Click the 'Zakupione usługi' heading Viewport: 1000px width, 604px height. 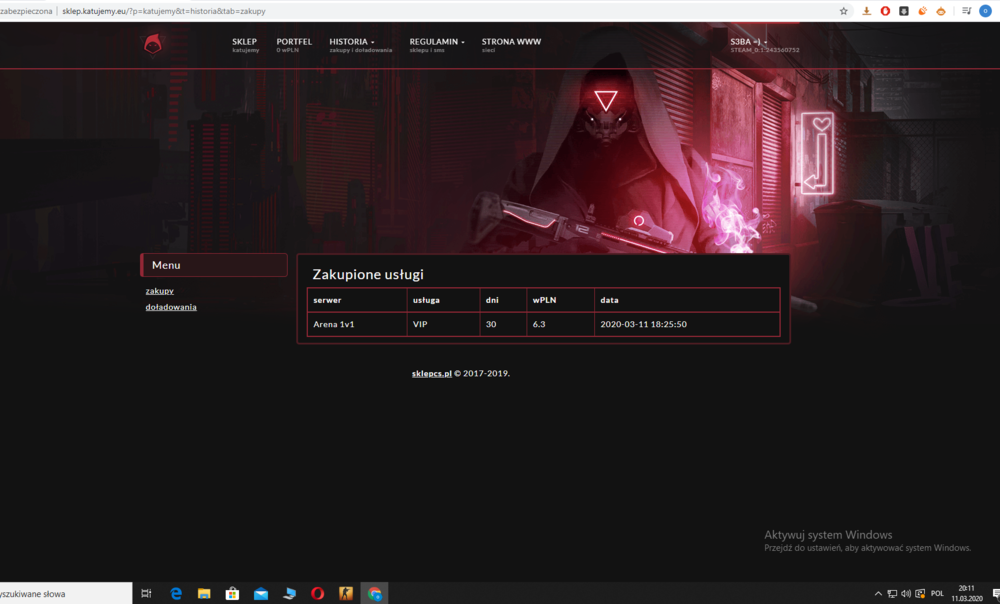tap(368, 274)
